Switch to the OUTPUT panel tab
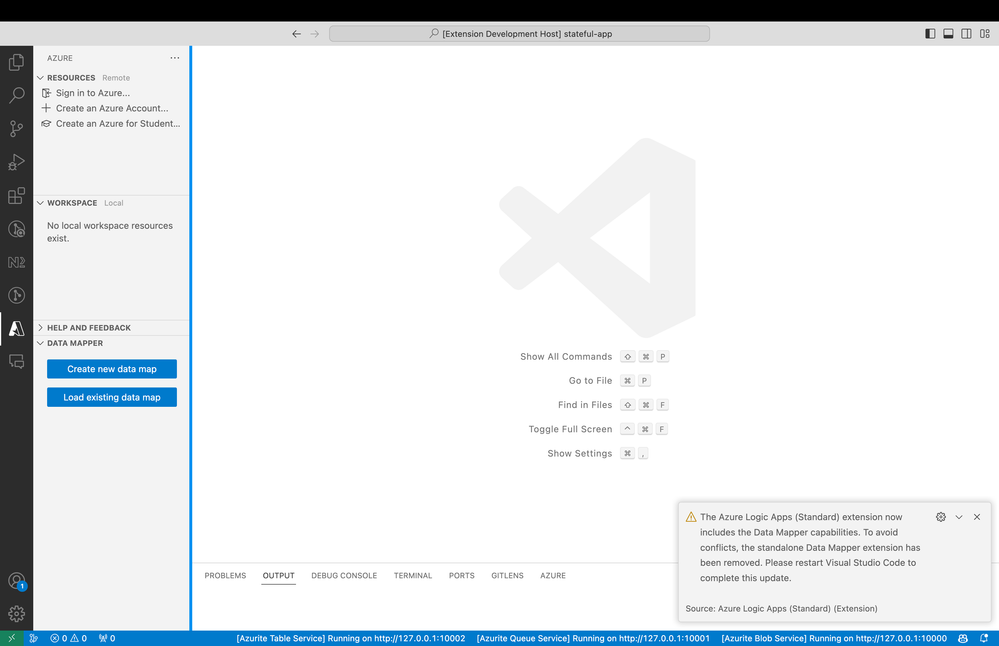 [x=278, y=575]
